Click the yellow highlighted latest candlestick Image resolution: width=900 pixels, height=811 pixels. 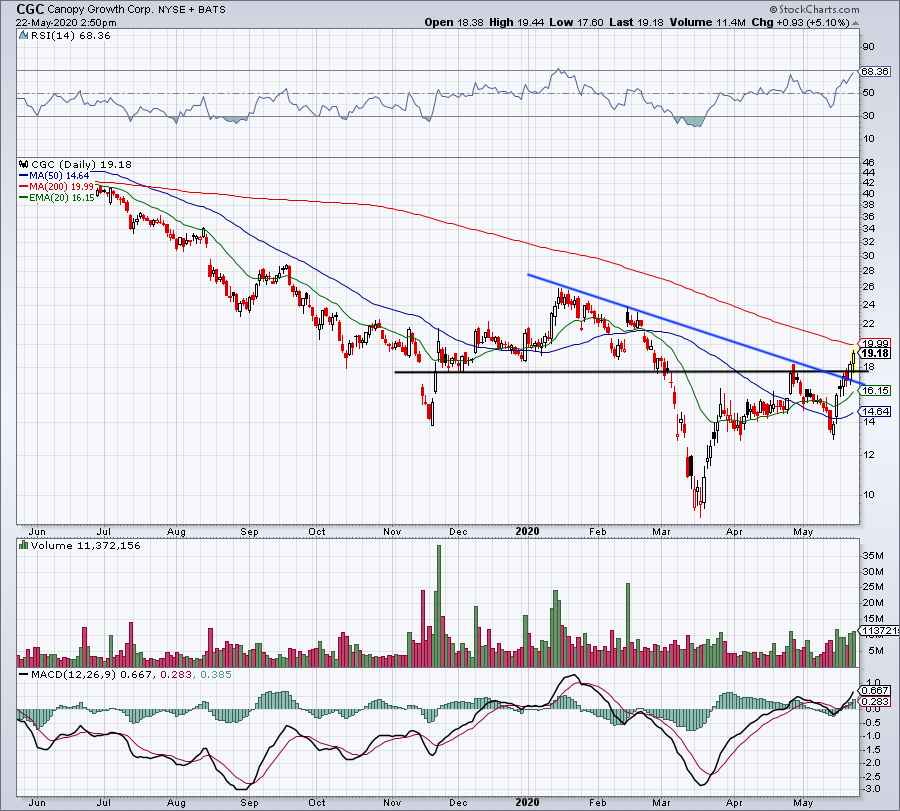(854, 360)
